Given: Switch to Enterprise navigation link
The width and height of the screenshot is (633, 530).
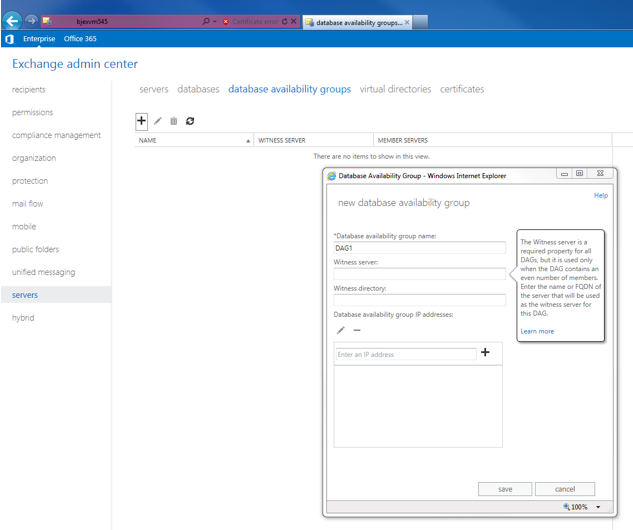Looking at the screenshot, I should point(39,39).
